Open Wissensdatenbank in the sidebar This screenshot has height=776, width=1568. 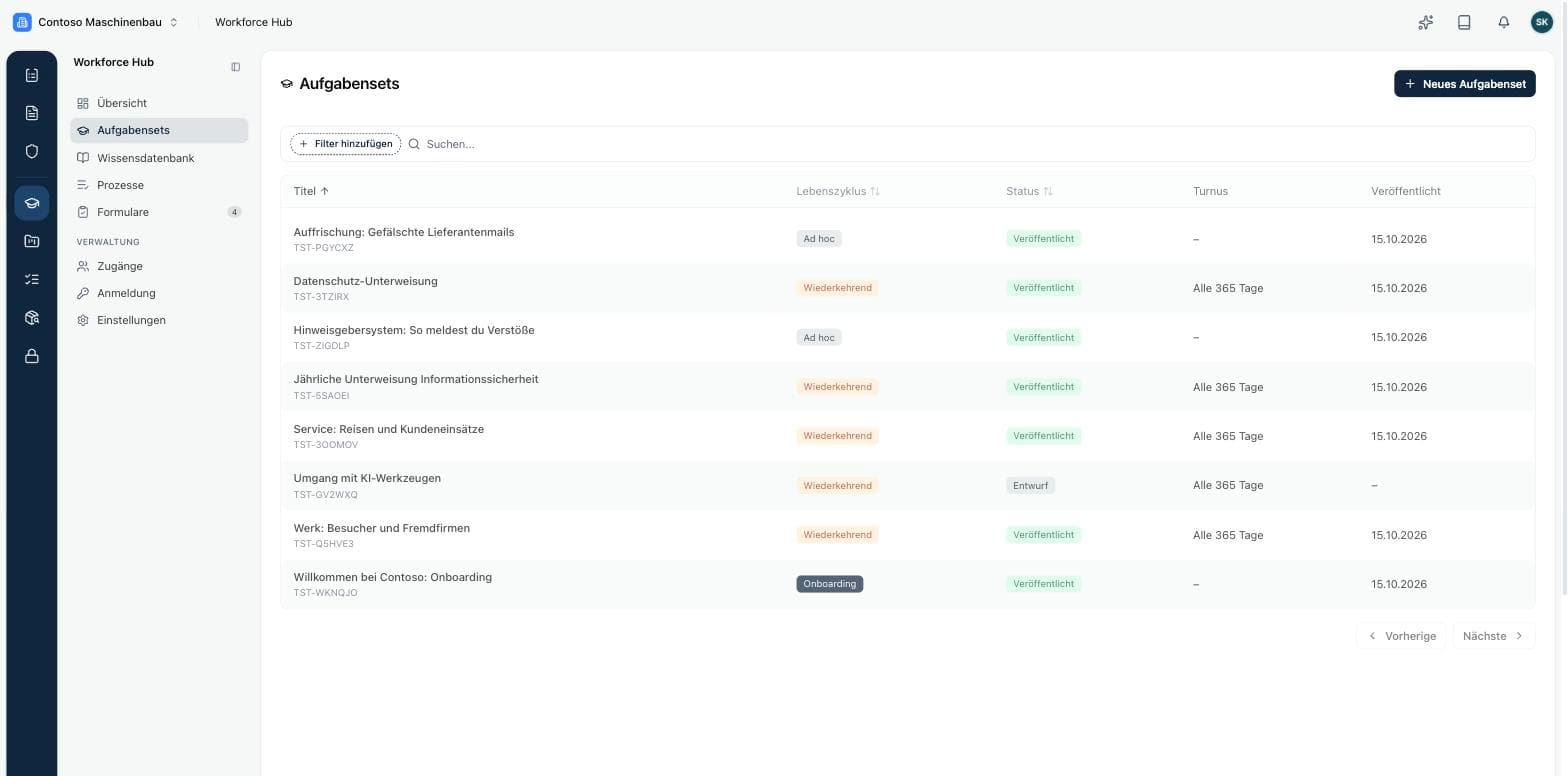click(x=159, y=158)
